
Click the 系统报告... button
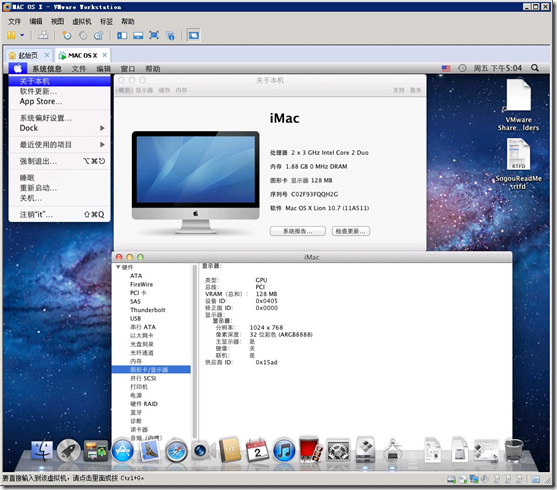pos(298,231)
